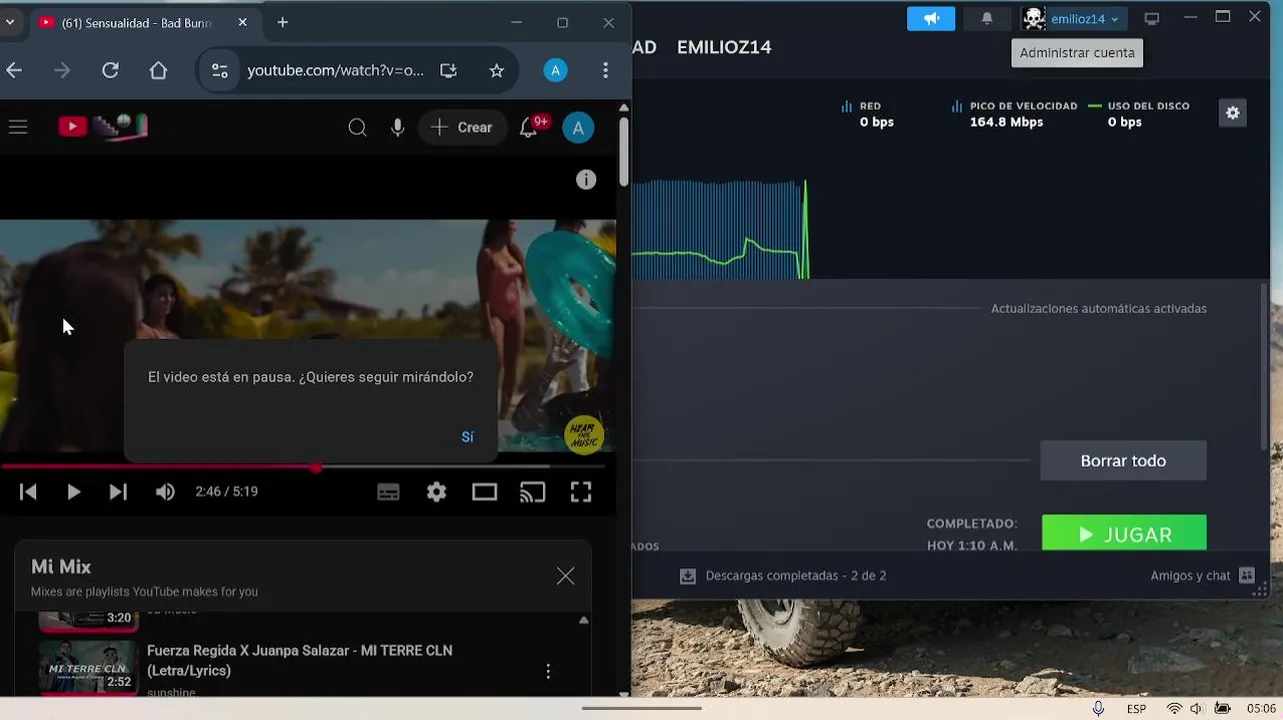Image resolution: width=1283 pixels, height=720 pixels.
Task: Go to YouTube home via logo
Action: 103,126
